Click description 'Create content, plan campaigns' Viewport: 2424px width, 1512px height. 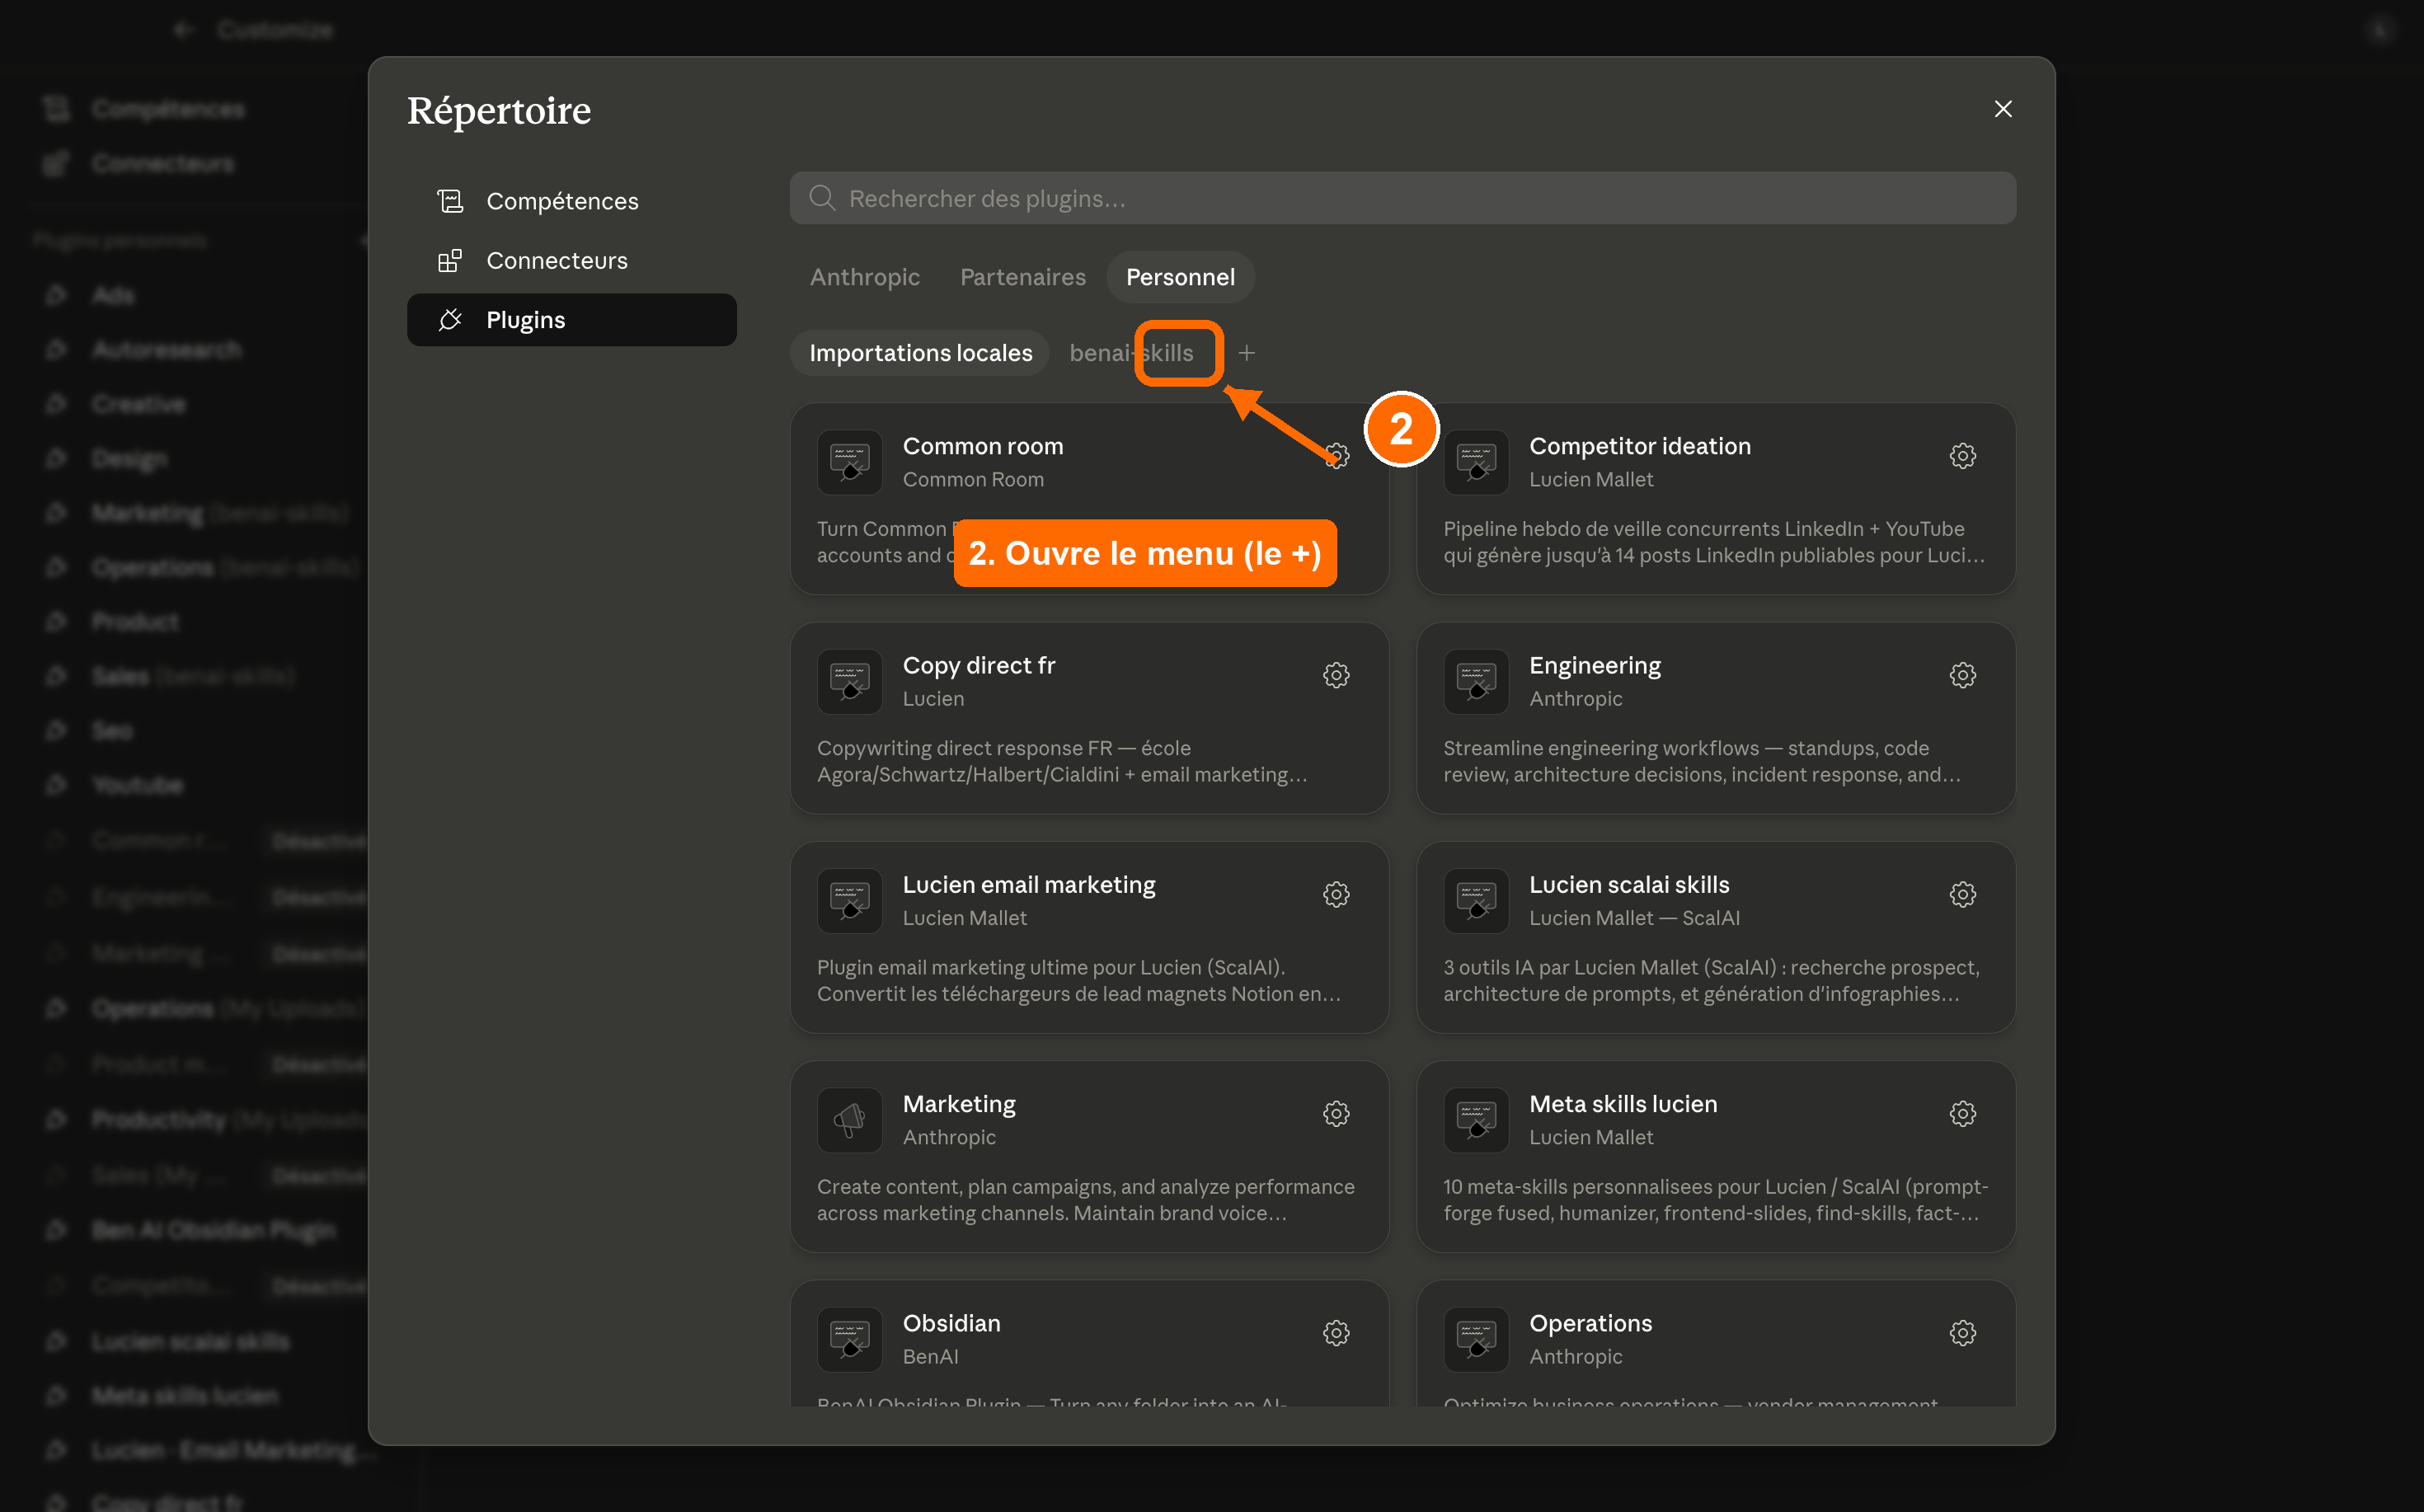click(x=1085, y=1199)
